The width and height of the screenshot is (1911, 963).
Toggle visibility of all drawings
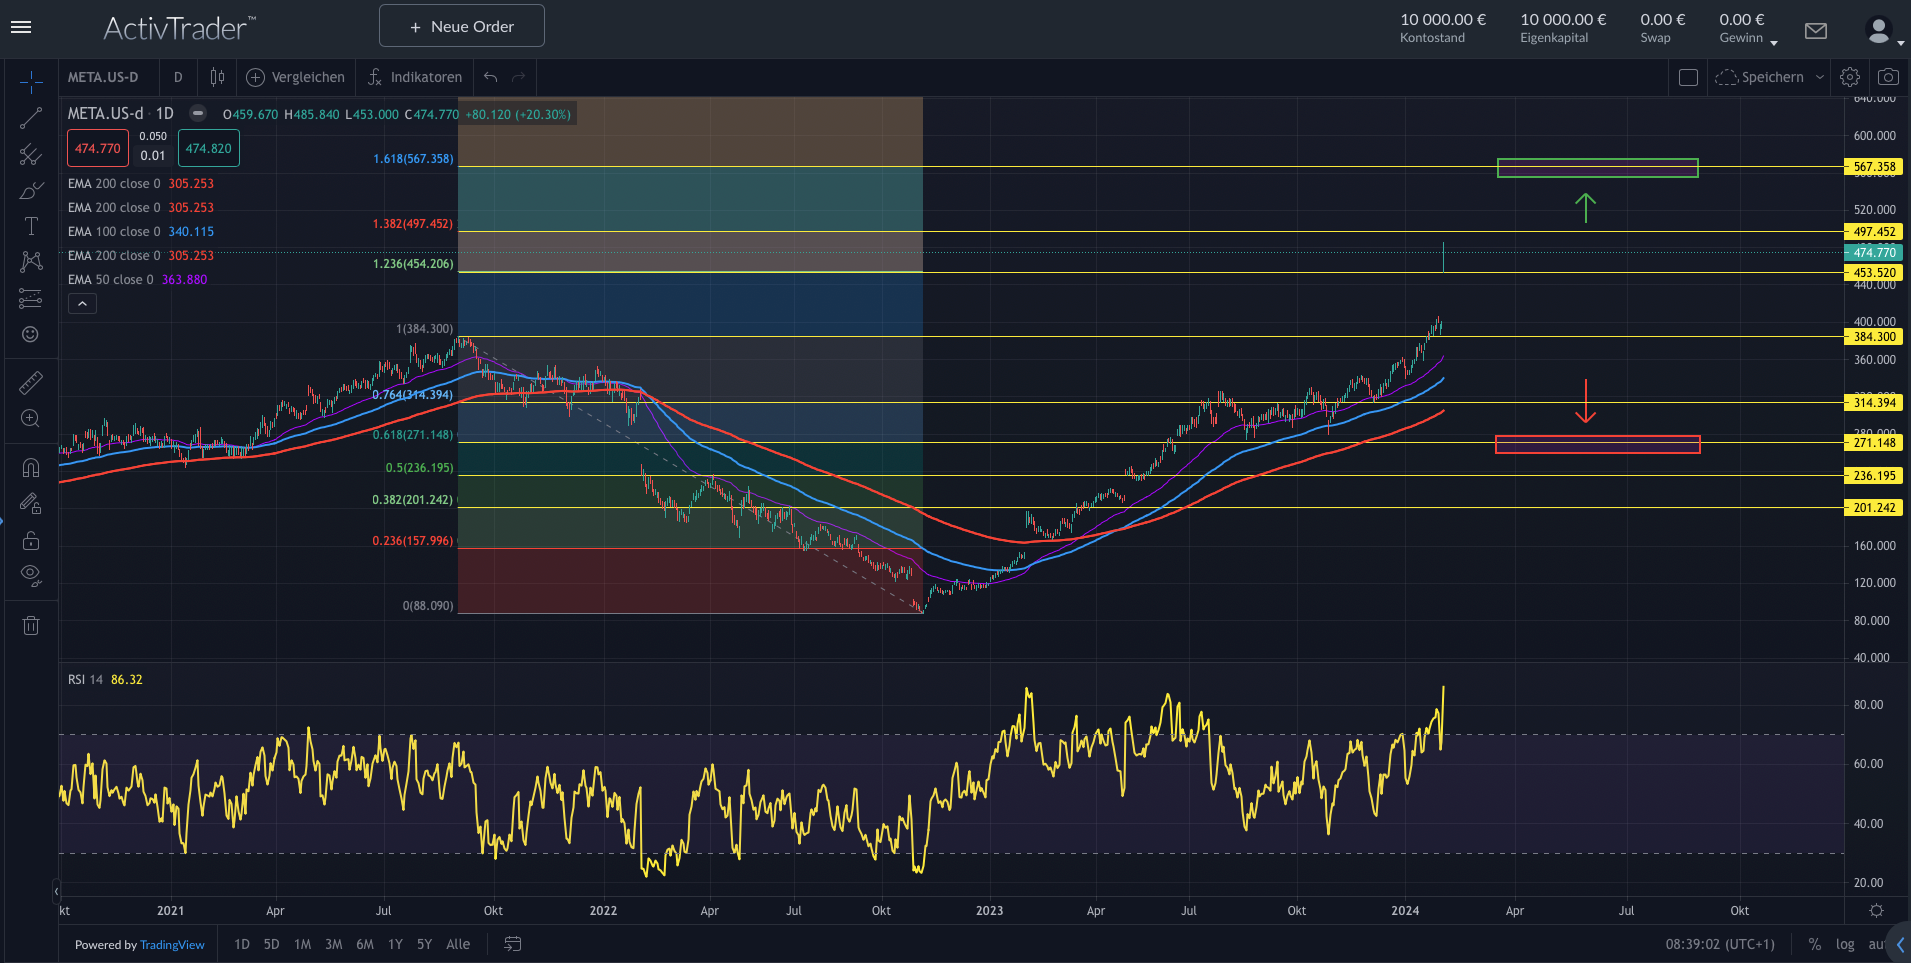point(31,575)
